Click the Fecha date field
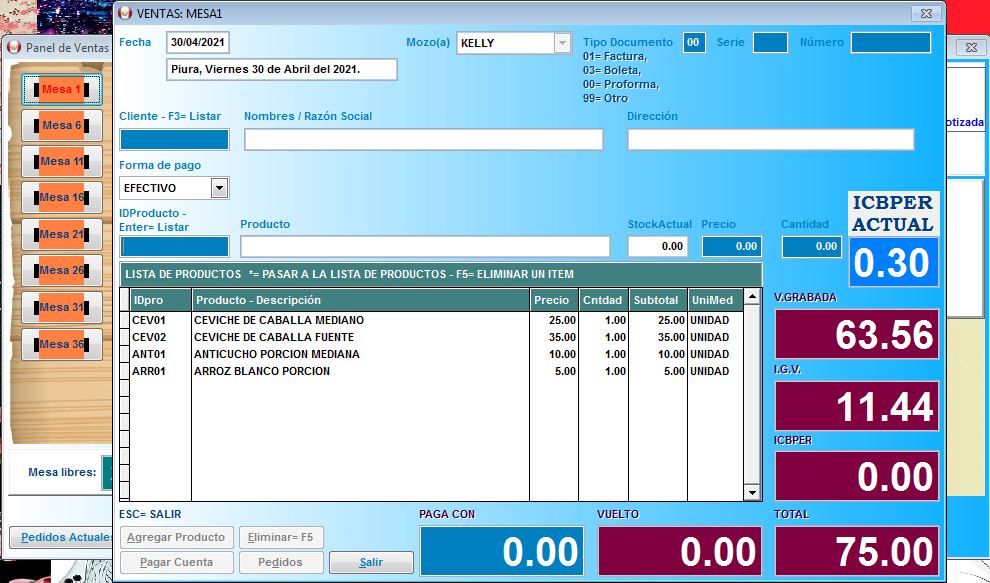 click(x=199, y=43)
